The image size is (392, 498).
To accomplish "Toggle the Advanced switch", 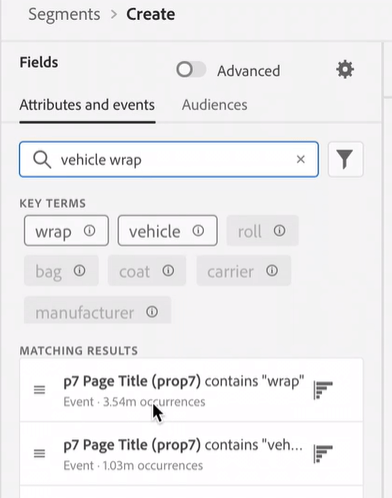I will tap(191, 70).
